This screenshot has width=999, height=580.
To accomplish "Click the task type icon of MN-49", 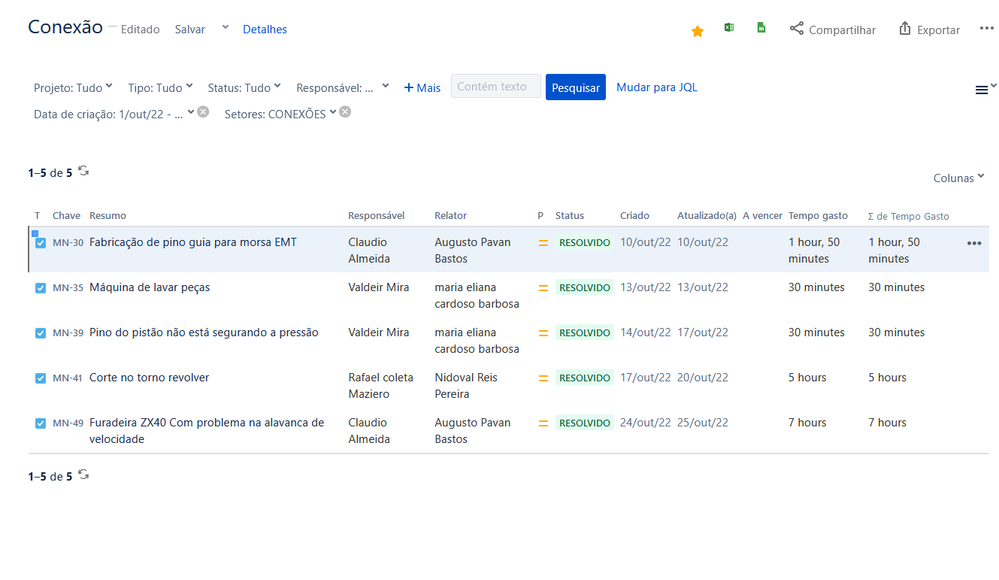I will pos(40,423).
